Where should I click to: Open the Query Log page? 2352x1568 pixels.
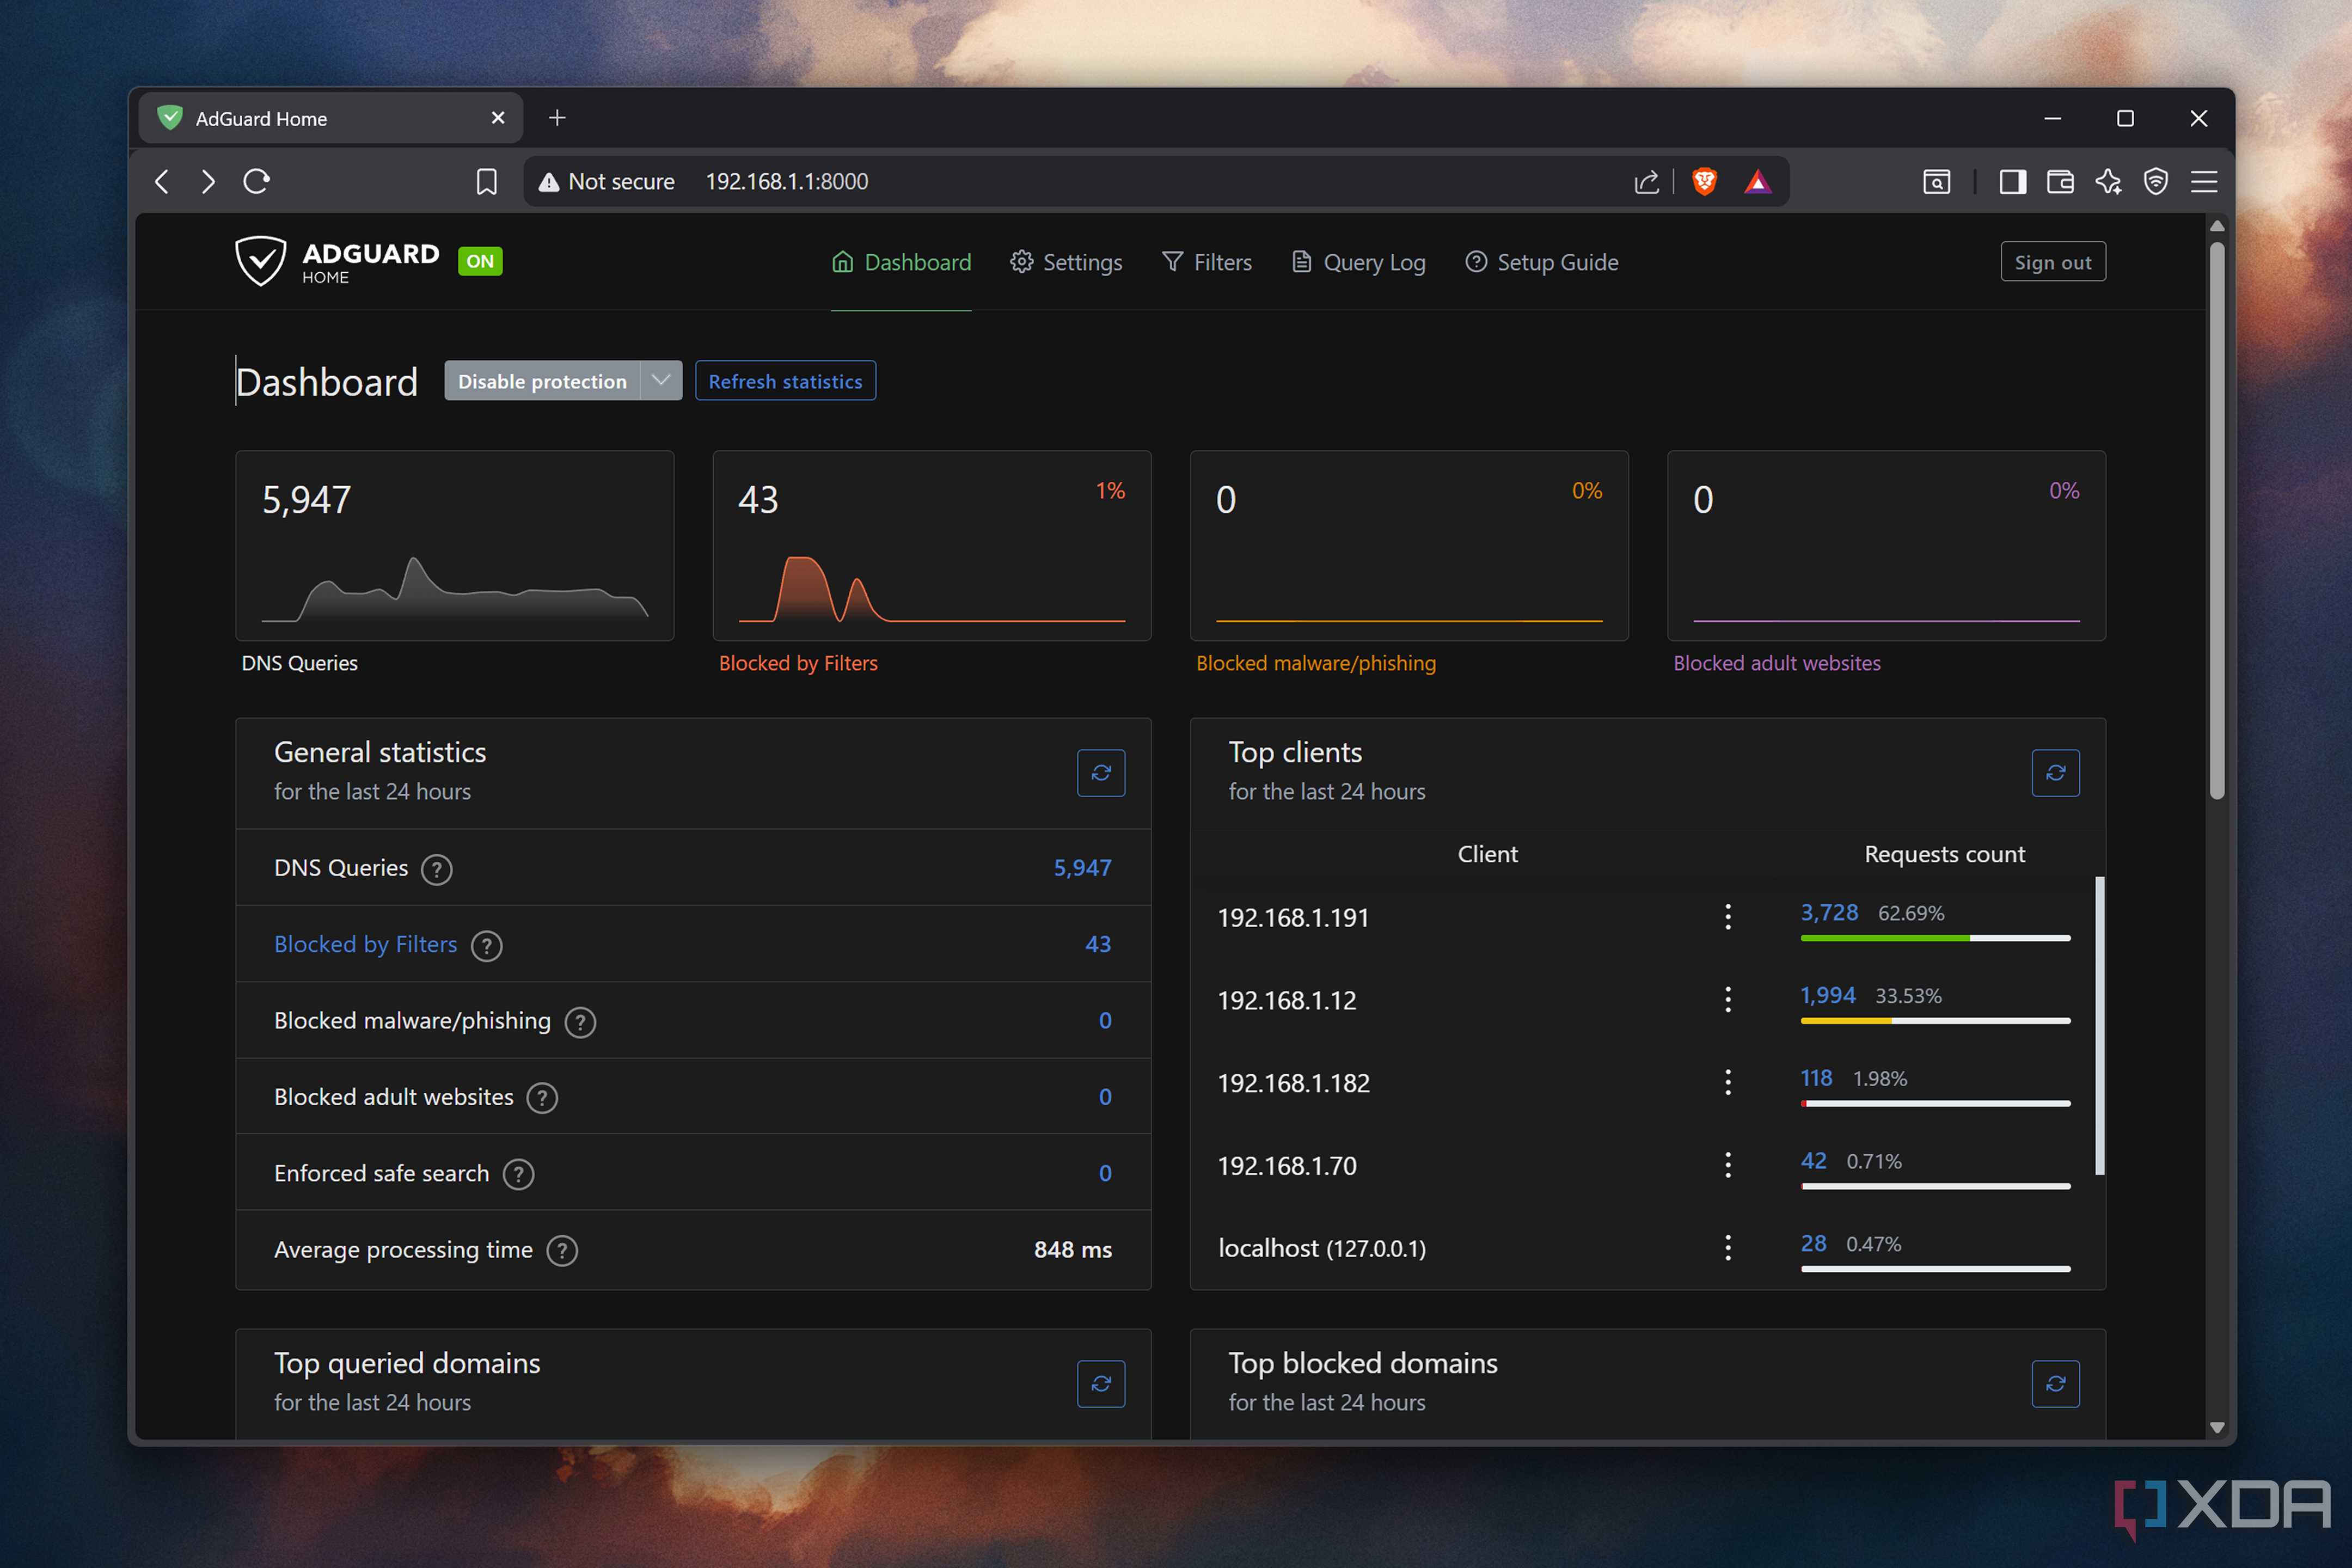coord(1358,262)
